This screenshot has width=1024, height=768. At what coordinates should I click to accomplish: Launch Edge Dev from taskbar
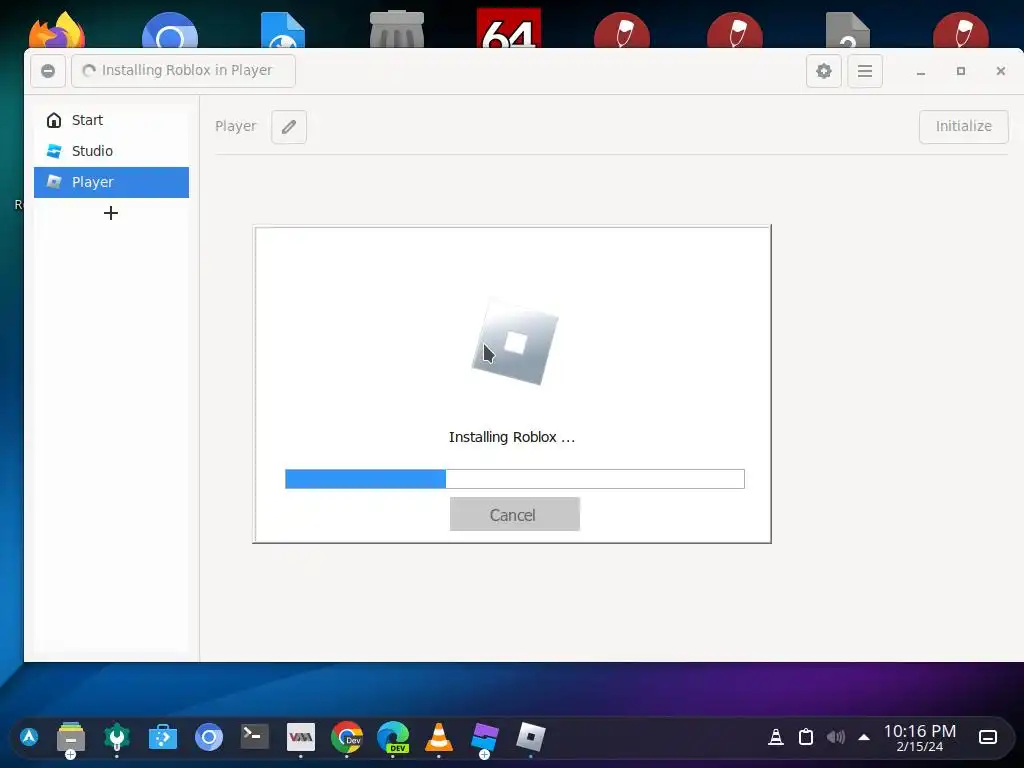[x=393, y=737]
